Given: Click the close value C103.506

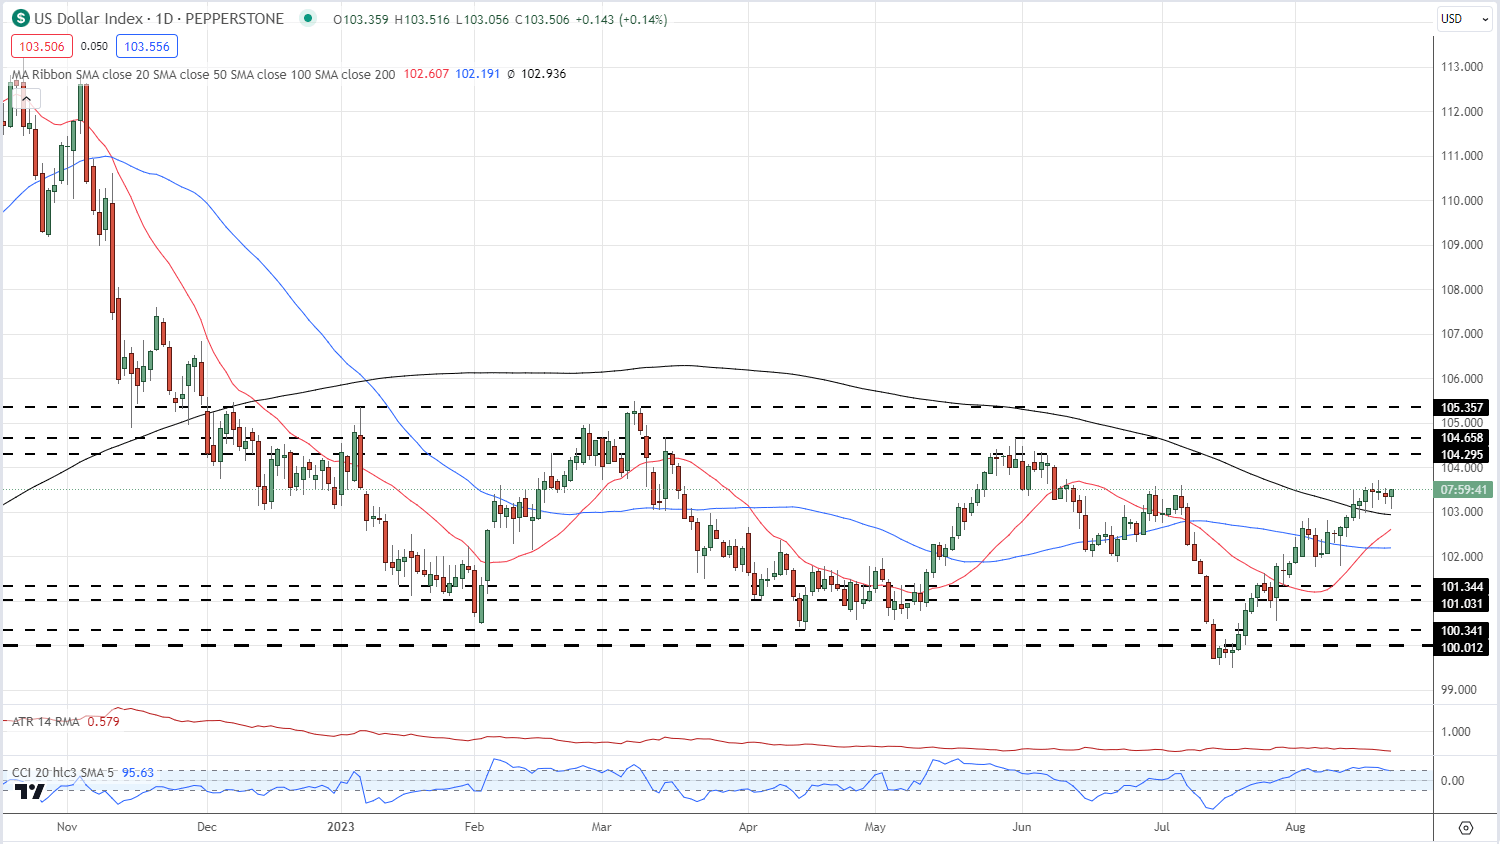Looking at the screenshot, I should coord(542,19).
